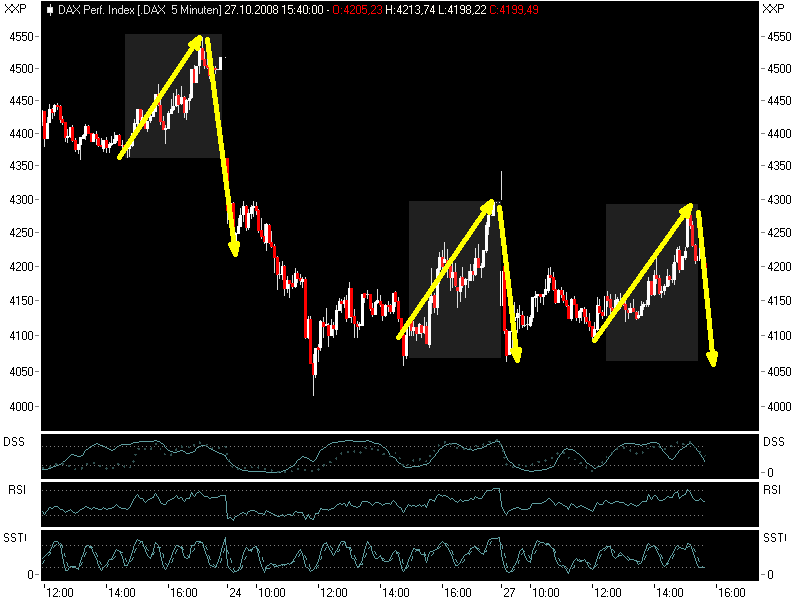Click the 4450 price label on the left axis
800x600 pixels.
tap(21, 101)
